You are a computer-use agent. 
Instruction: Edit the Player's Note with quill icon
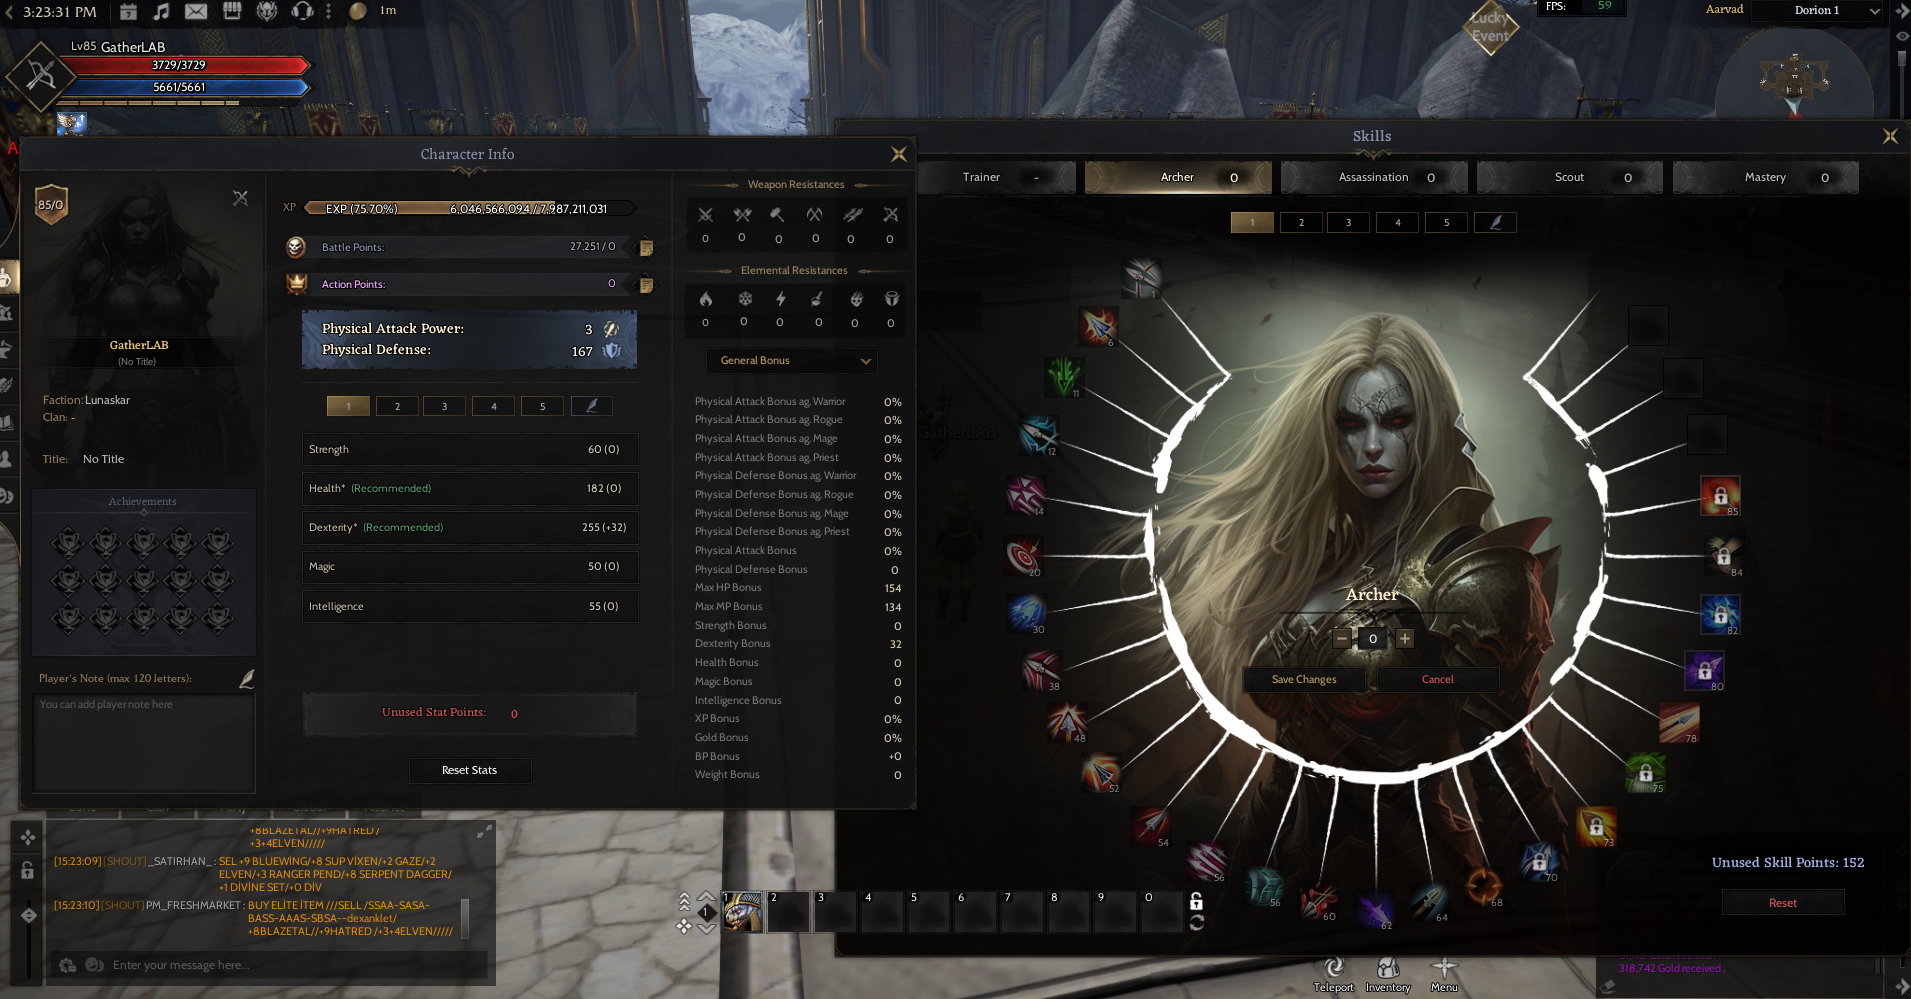pos(246,679)
